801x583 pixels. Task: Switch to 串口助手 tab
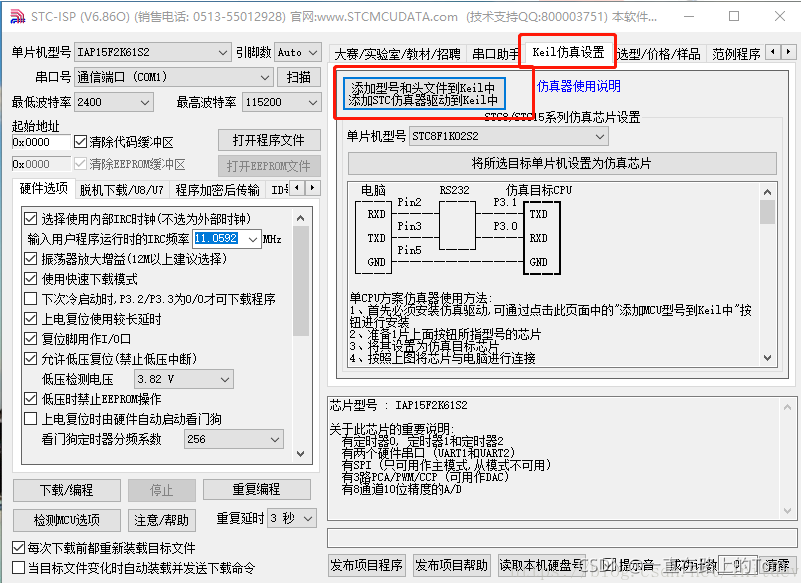tap(494, 54)
